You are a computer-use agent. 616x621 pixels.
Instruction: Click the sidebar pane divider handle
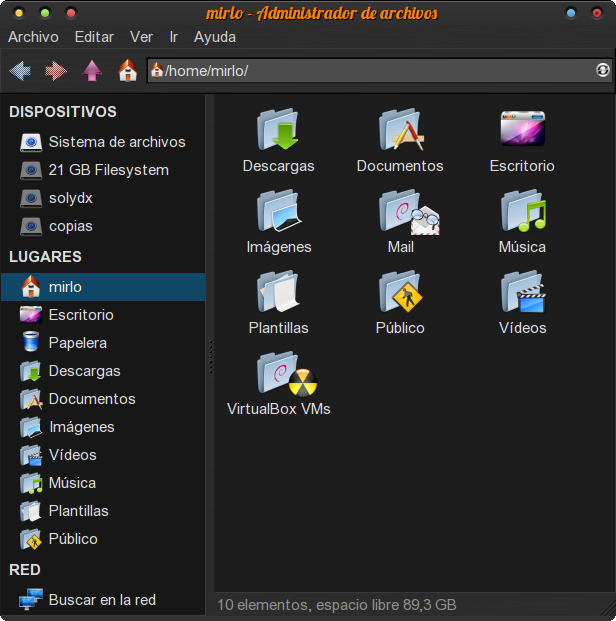coord(210,356)
